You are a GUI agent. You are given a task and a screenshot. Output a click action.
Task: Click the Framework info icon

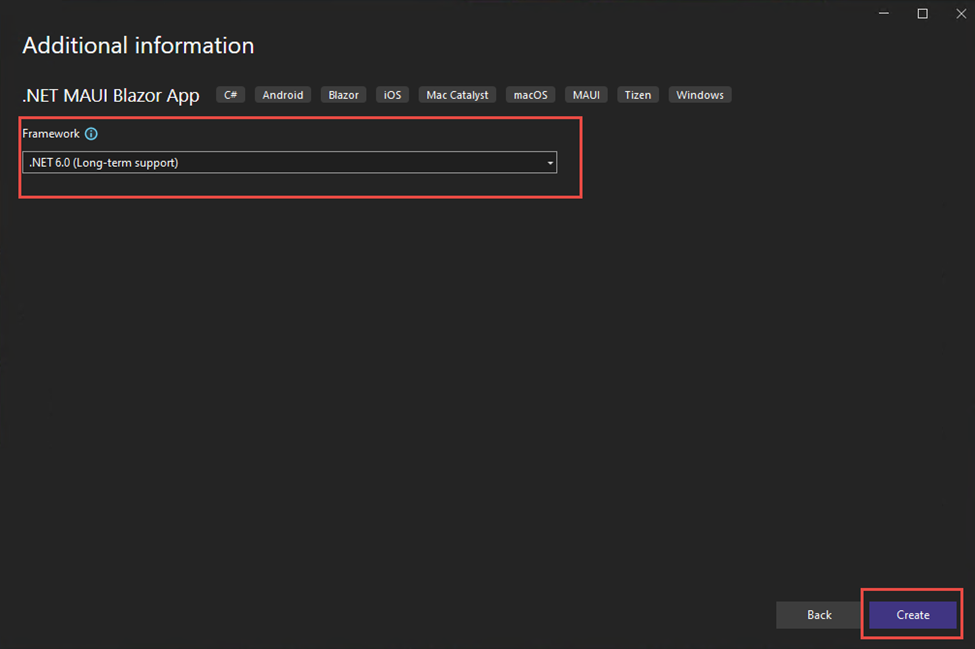[91, 134]
